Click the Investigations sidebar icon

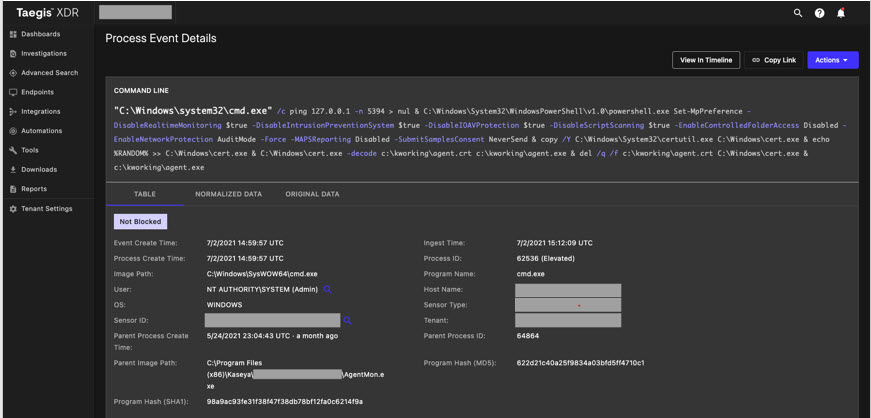pyautogui.click(x=13, y=54)
